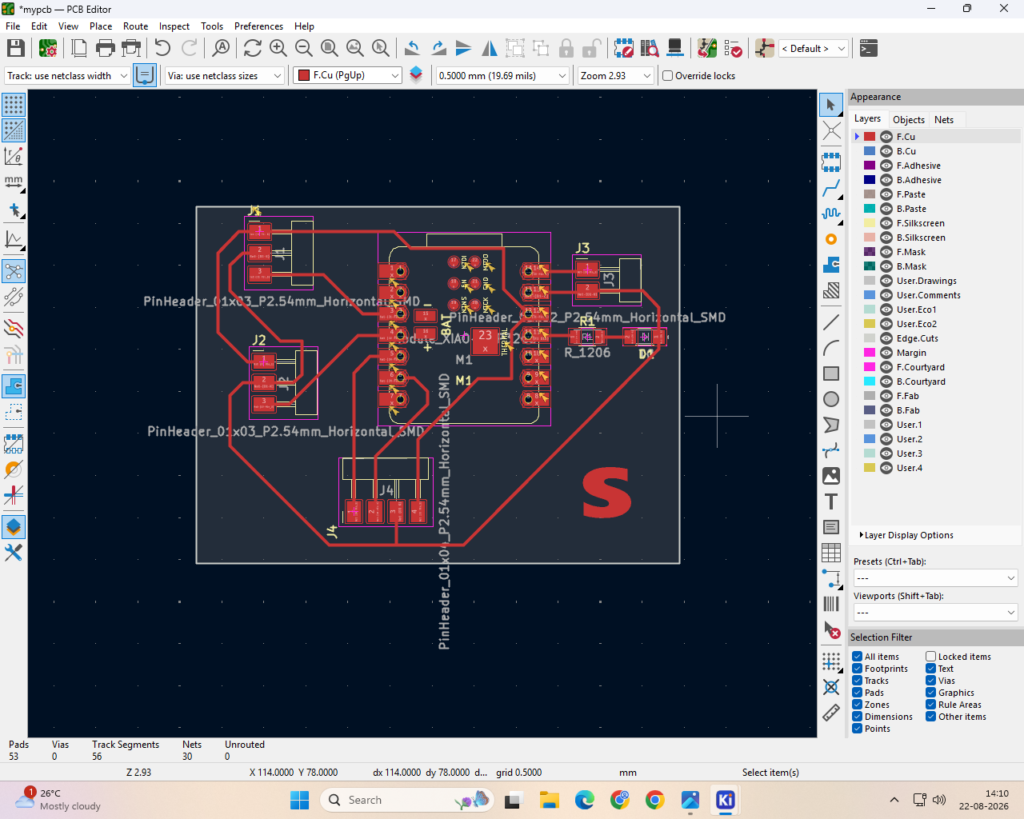The width and height of the screenshot is (1024, 819).
Task: Click the B.Mask color swatch
Action: point(869,266)
